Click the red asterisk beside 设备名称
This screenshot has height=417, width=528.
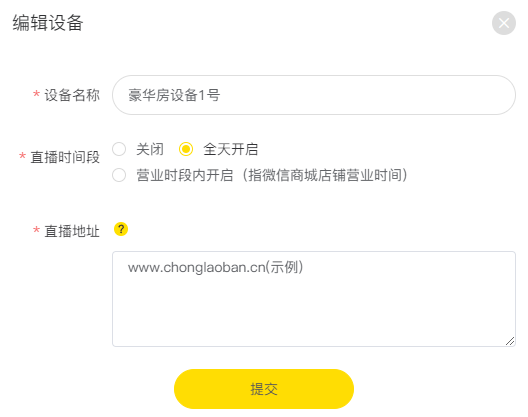pyautogui.click(x=36, y=94)
